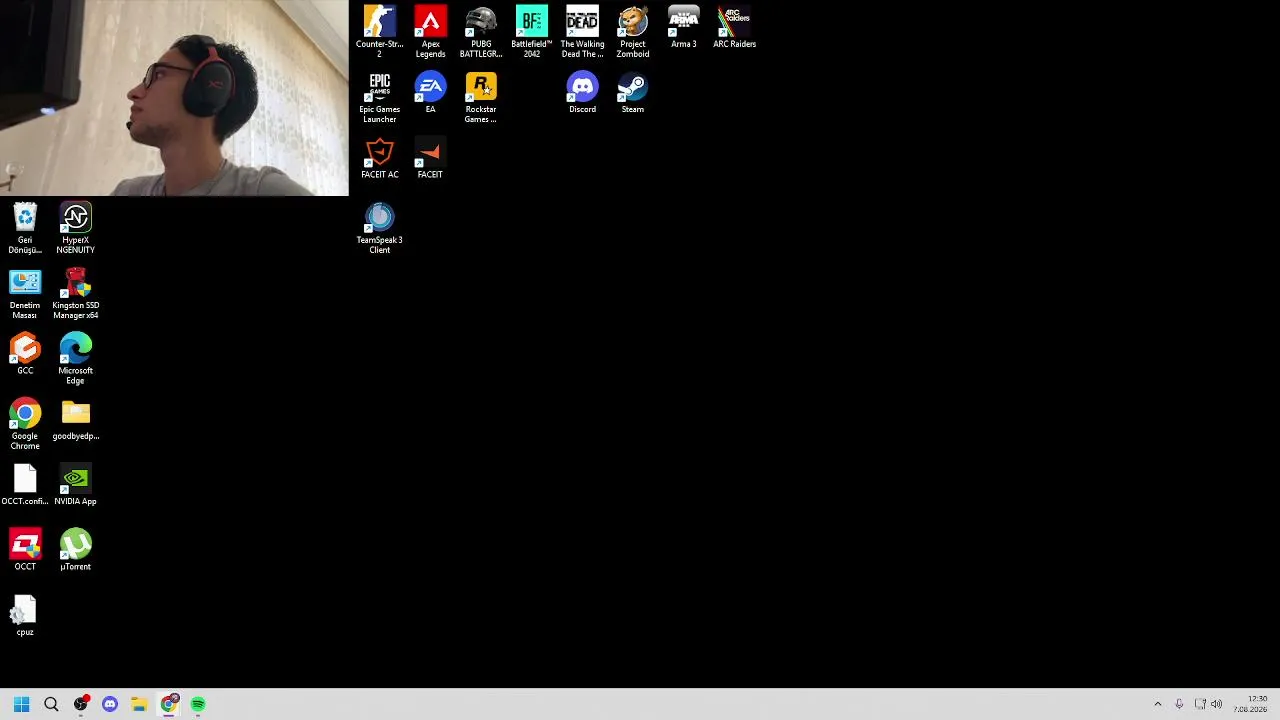Switch to Chrome in the taskbar
This screenshot has height=720, width=1280.
tap(169, 704)
